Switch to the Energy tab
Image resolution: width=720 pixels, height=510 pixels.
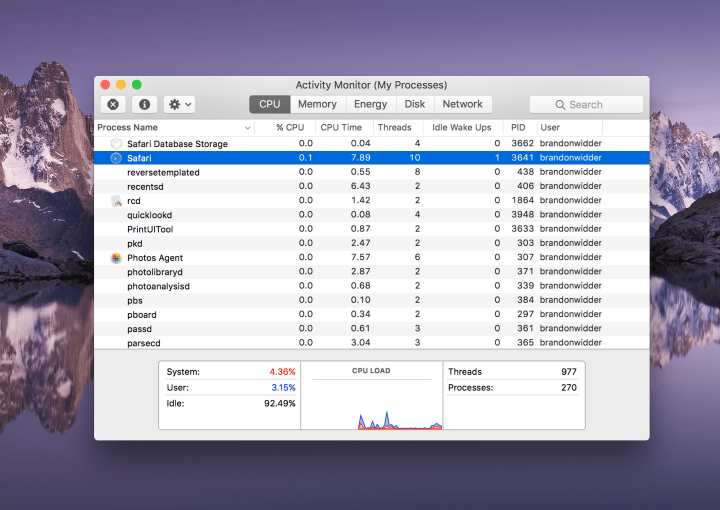click(x=370, y=104)
